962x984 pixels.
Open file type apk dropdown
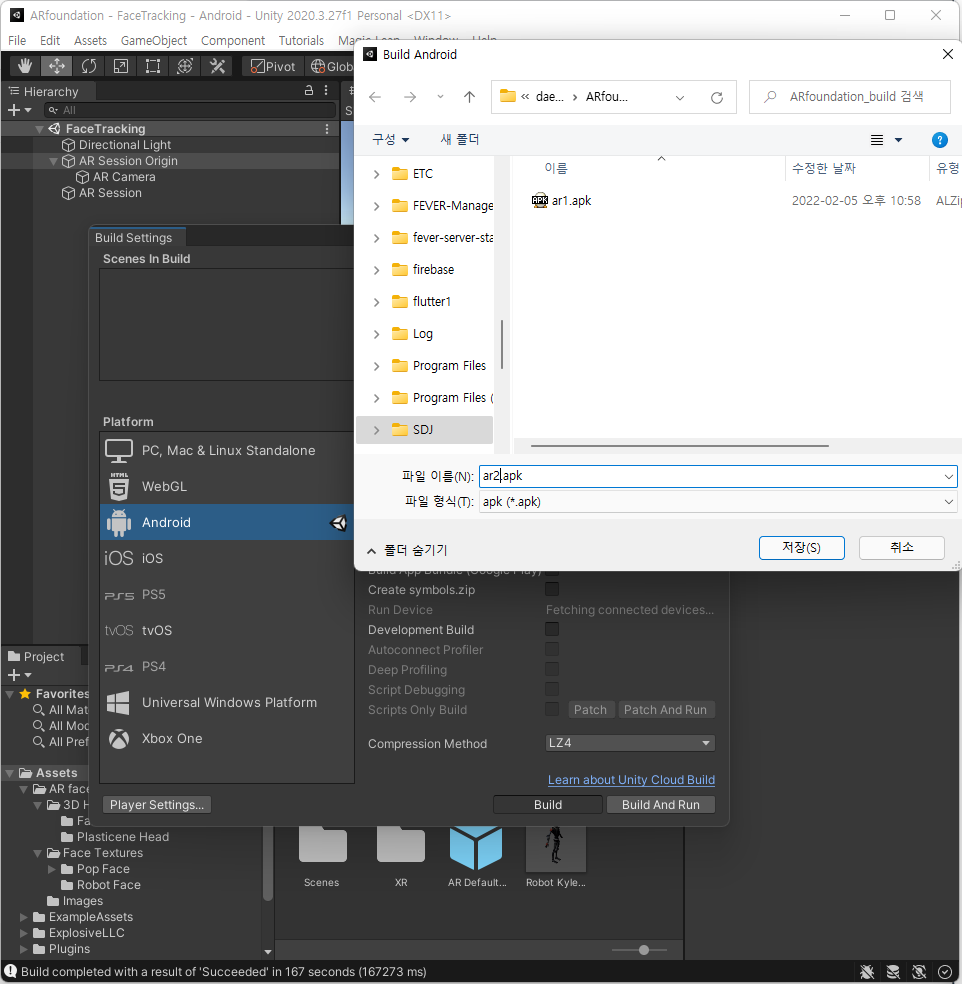pos(718,502)
